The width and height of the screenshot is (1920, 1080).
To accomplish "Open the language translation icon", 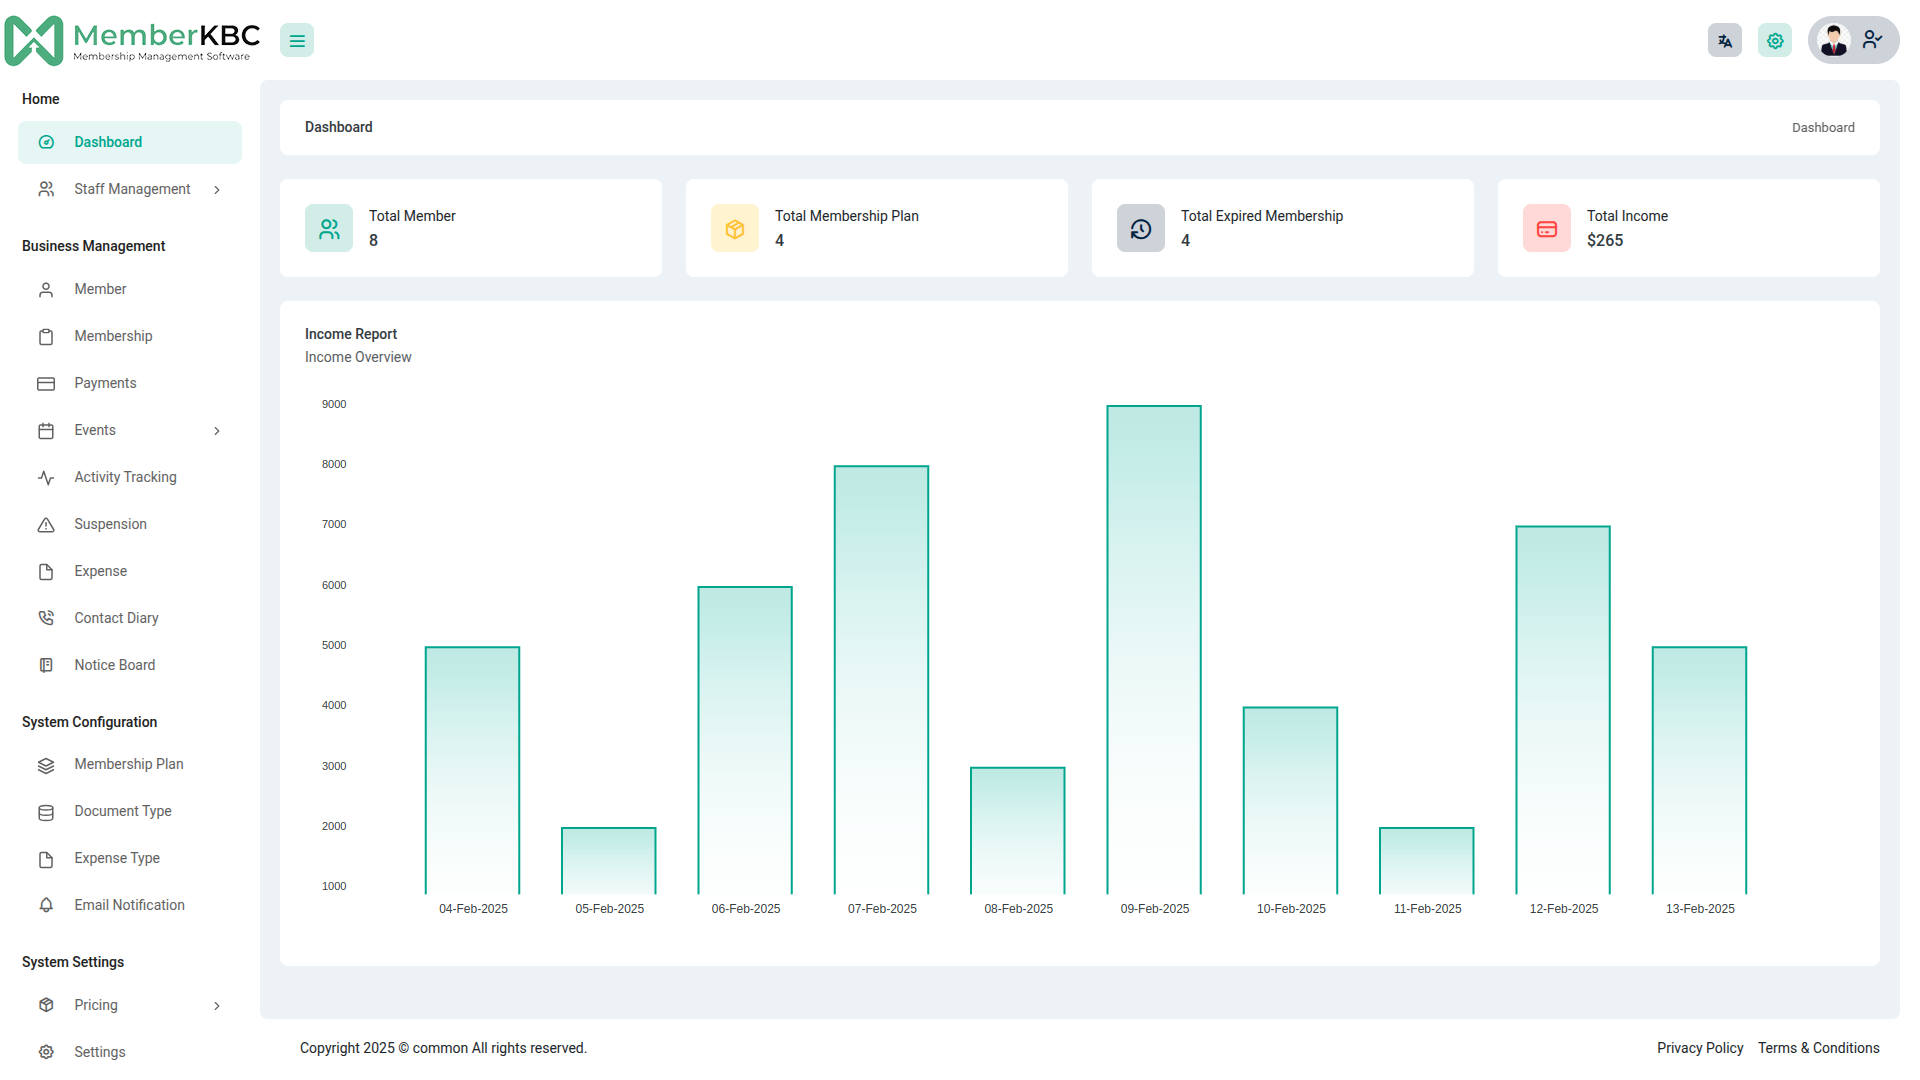I will coord(1724,41).
